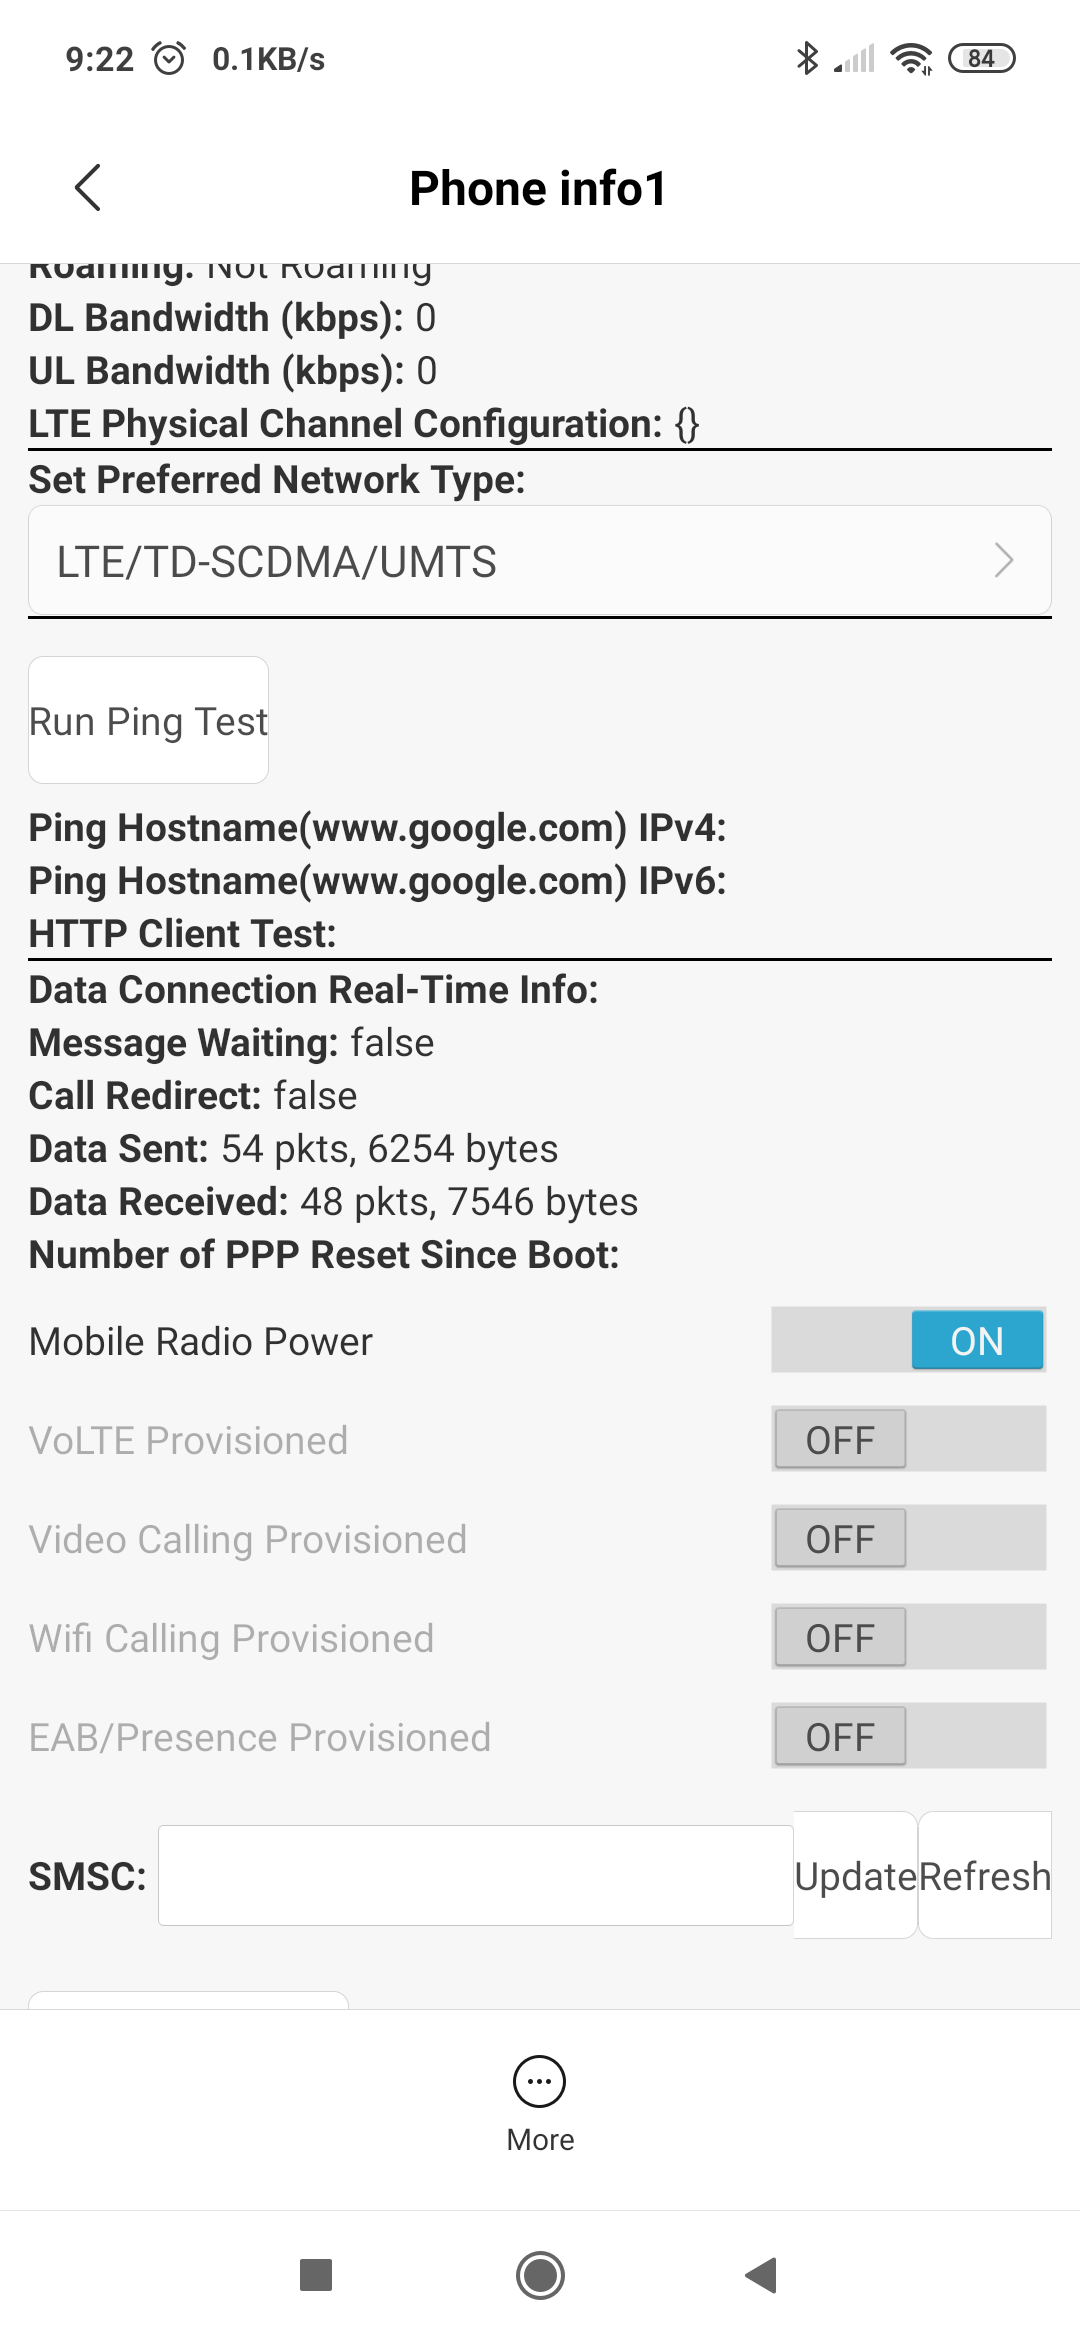Toggle Video Calling Provisioned switch

(x=908, y=1538)
